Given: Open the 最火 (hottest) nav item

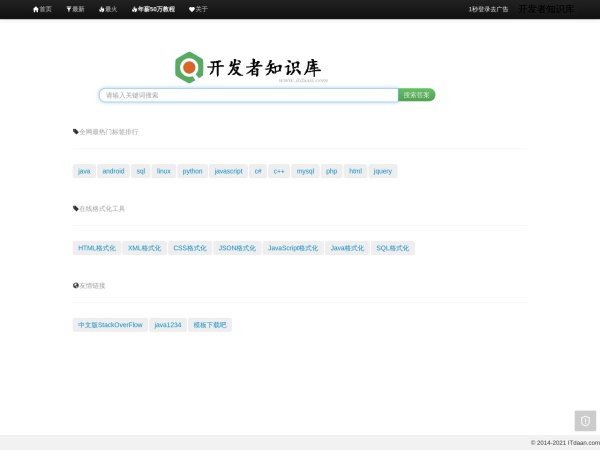Looking at the screenshot, I should [108, 9].
